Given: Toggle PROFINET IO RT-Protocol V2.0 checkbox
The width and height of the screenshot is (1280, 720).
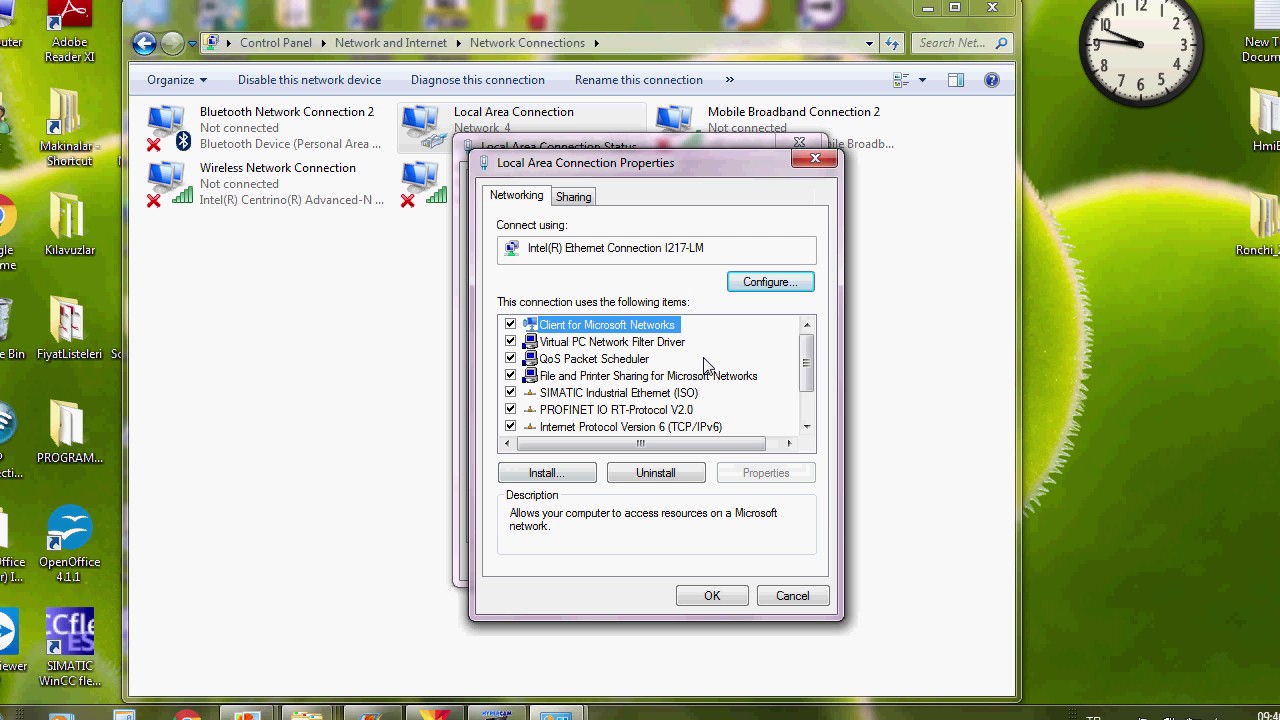Looking at the screenshot, I should (x=511, y=410).
